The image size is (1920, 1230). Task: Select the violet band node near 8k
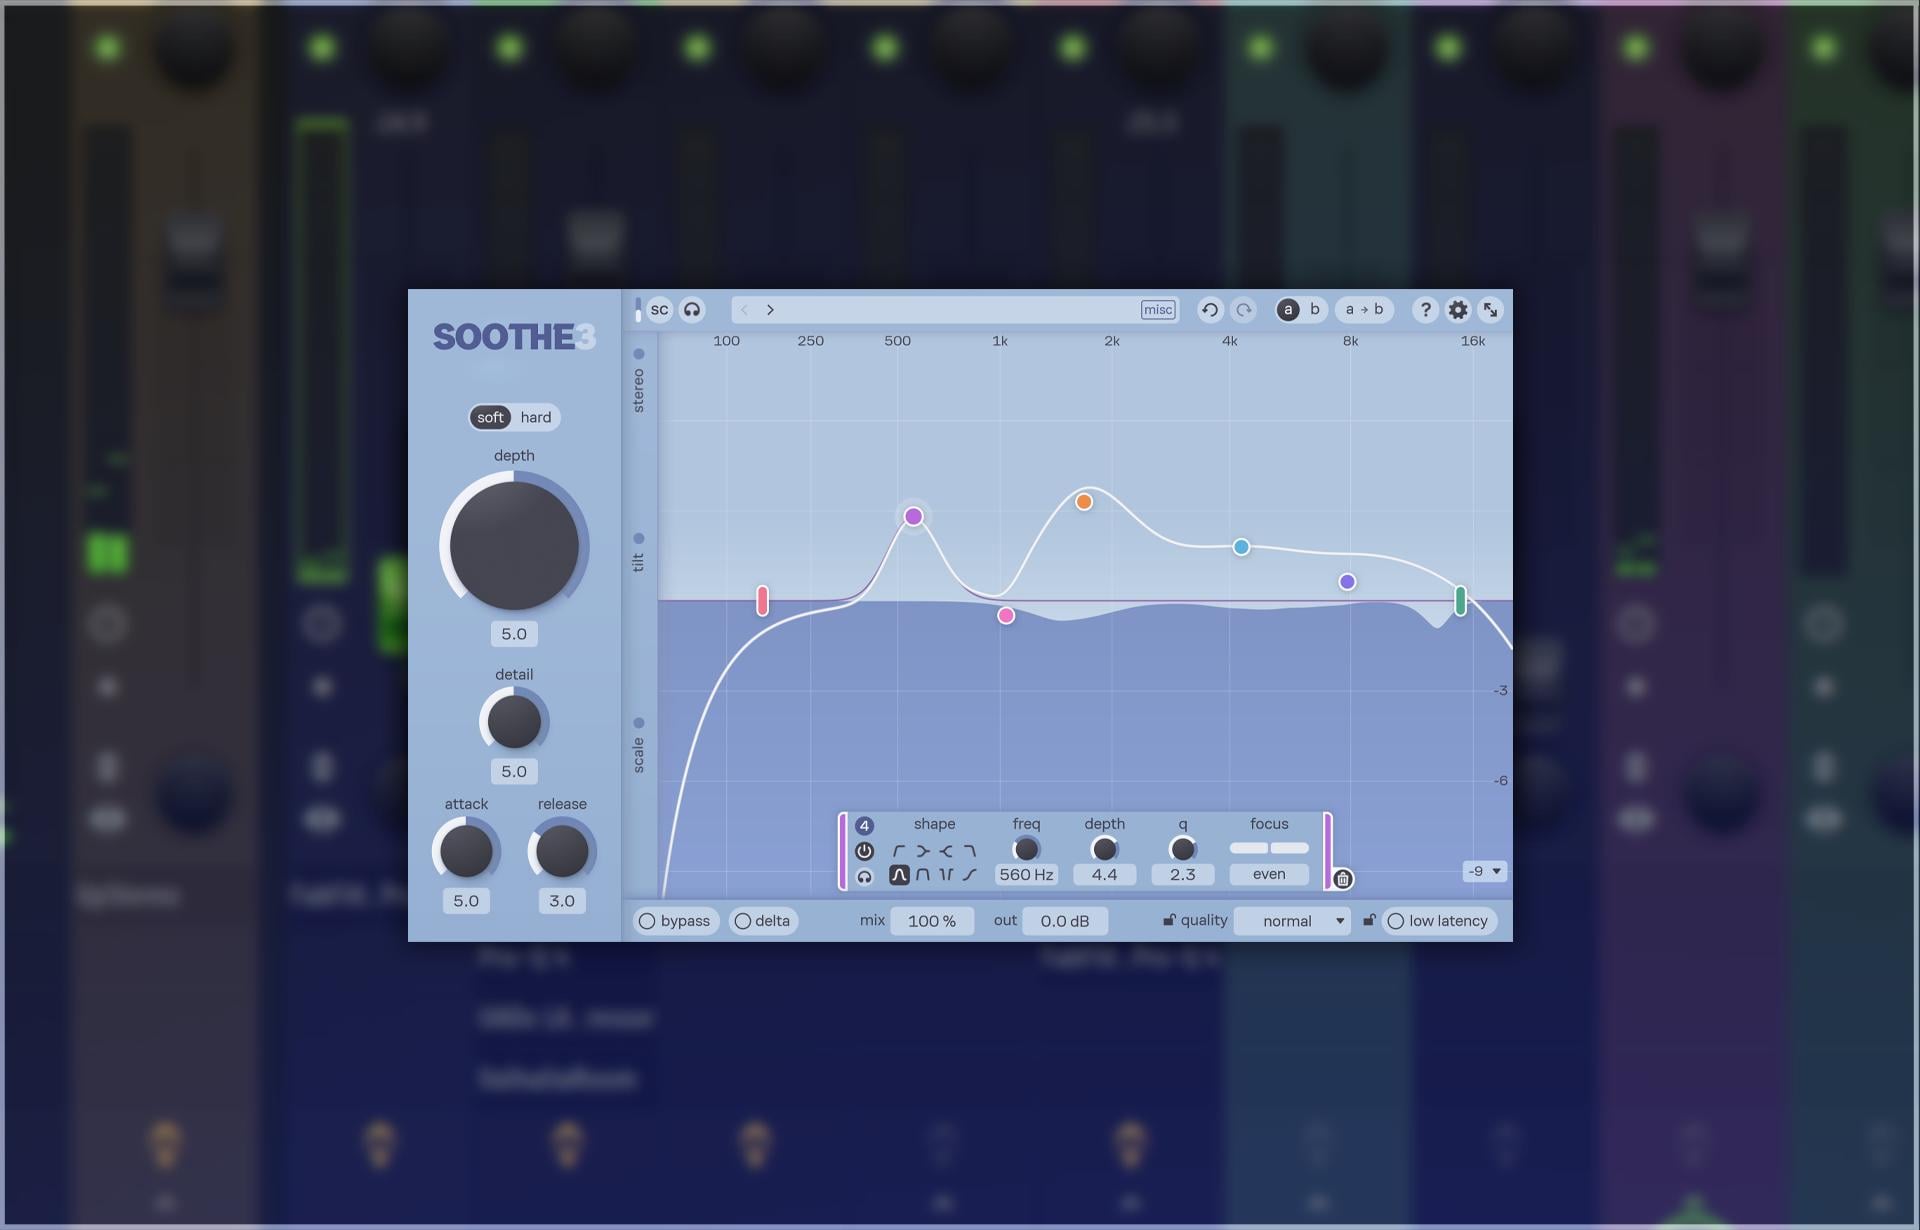click(x=1347, y=582)
